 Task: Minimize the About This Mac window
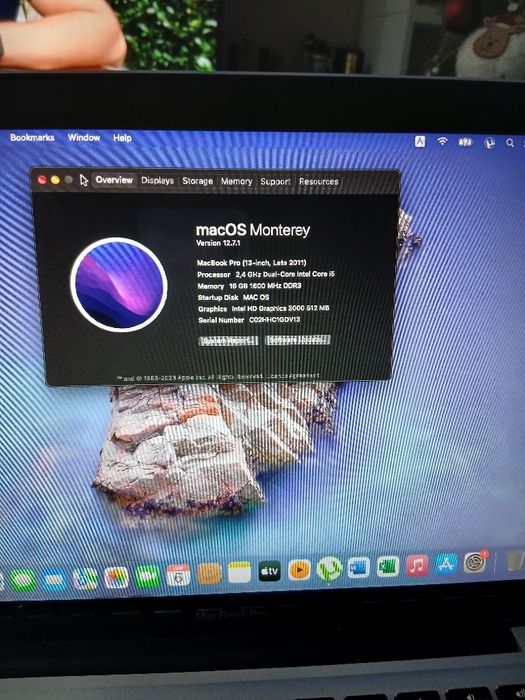click(55, 179)
